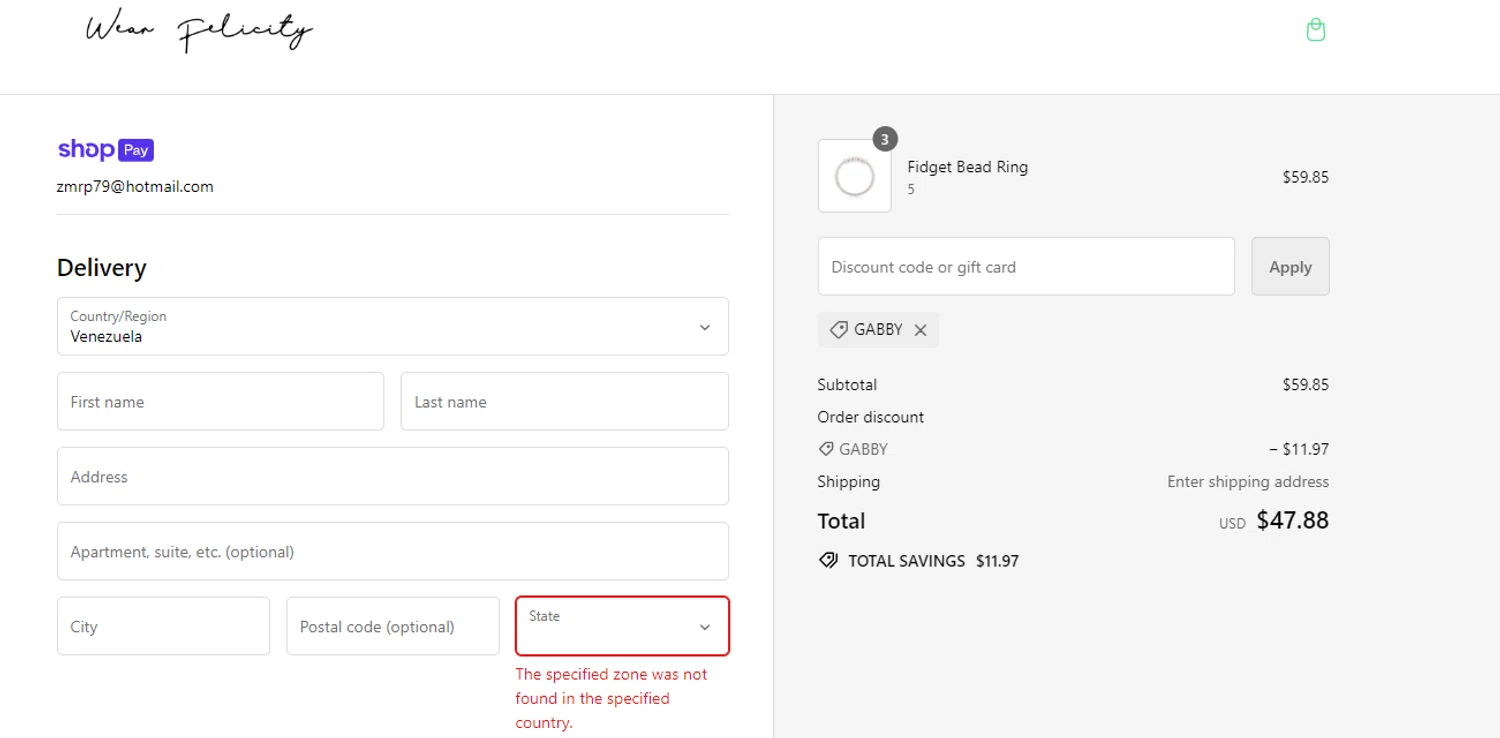Viewport: 1500px width, 738px height.
Task: Click the GABBY discount tag icon
Action: pos(839,330)
